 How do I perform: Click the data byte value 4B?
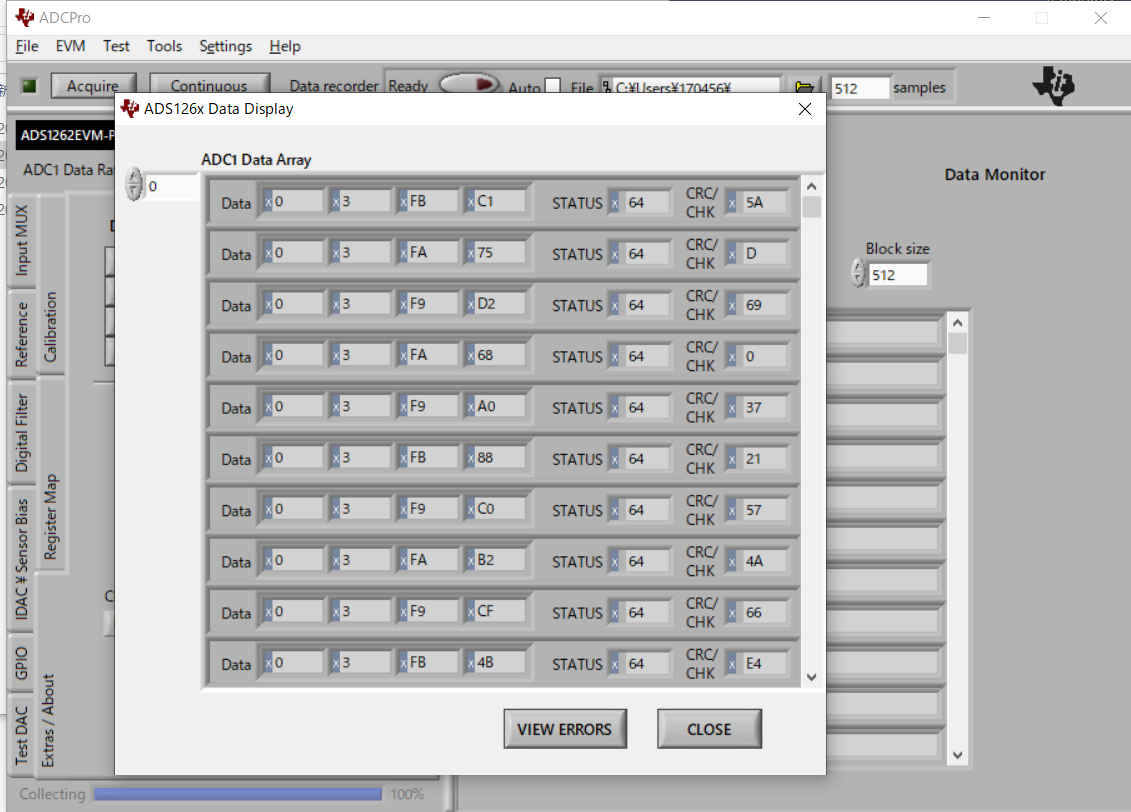[x=499, y=662]
